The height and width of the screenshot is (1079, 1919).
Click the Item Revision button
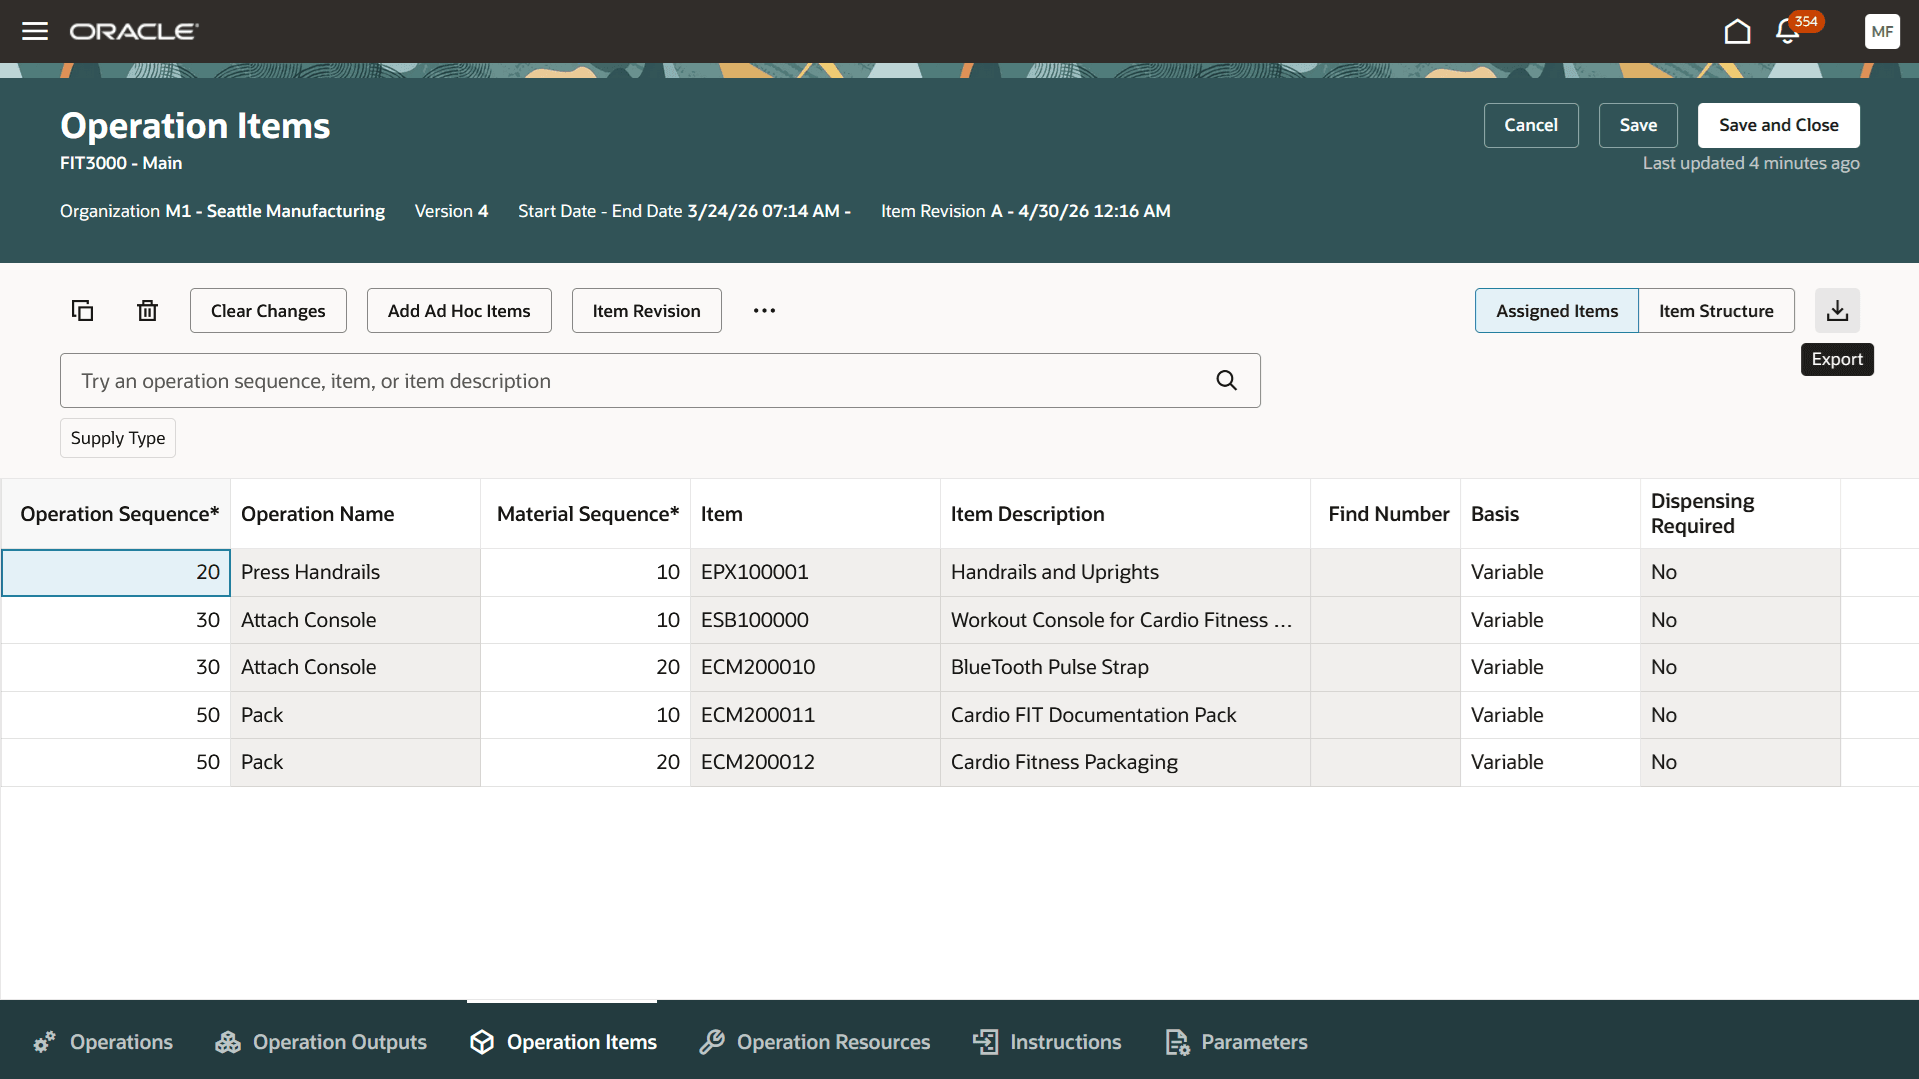646,311
